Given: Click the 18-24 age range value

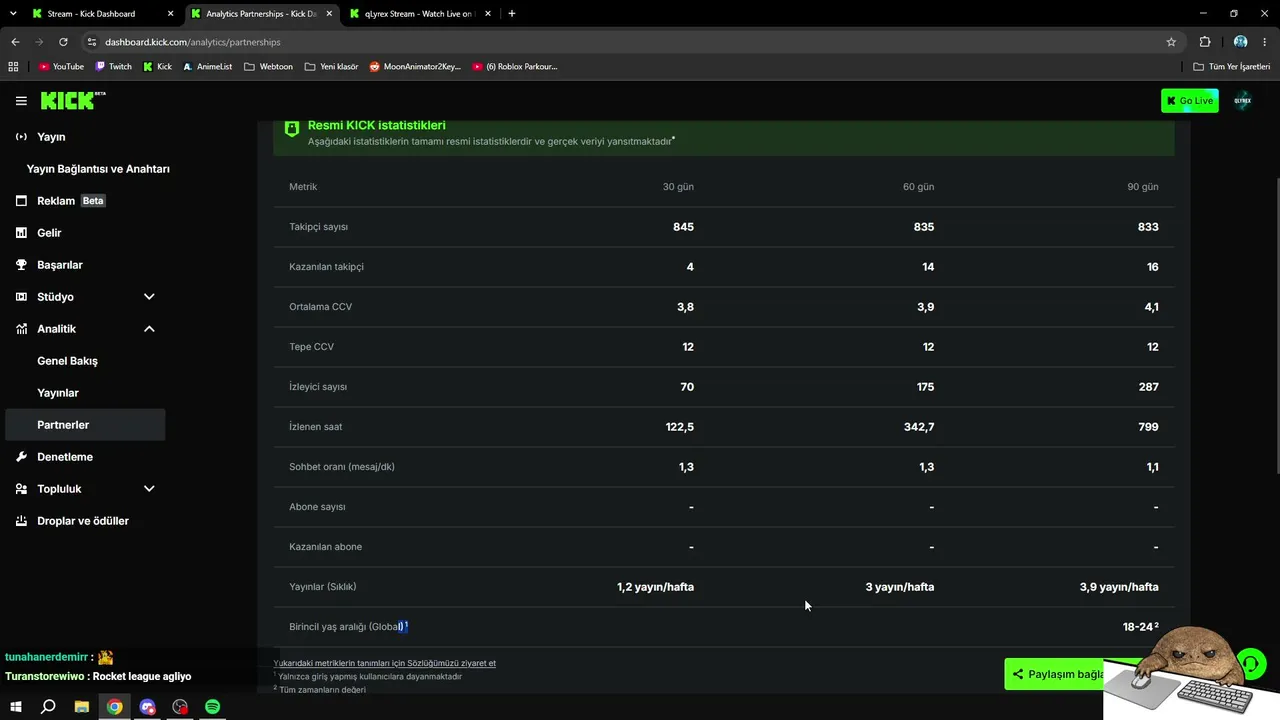Looking at the screenshot, I should [1140, 627].
